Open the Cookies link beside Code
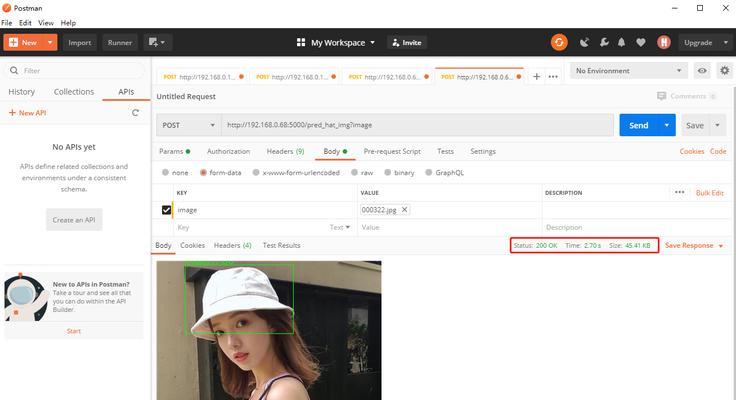Viewport: 736px width, 400px height. (692, 151)
